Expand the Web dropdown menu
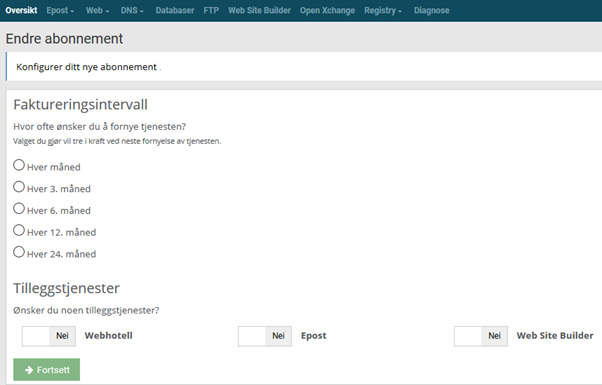Viewport: 602px width, 385px height. (x=98, y=10)
